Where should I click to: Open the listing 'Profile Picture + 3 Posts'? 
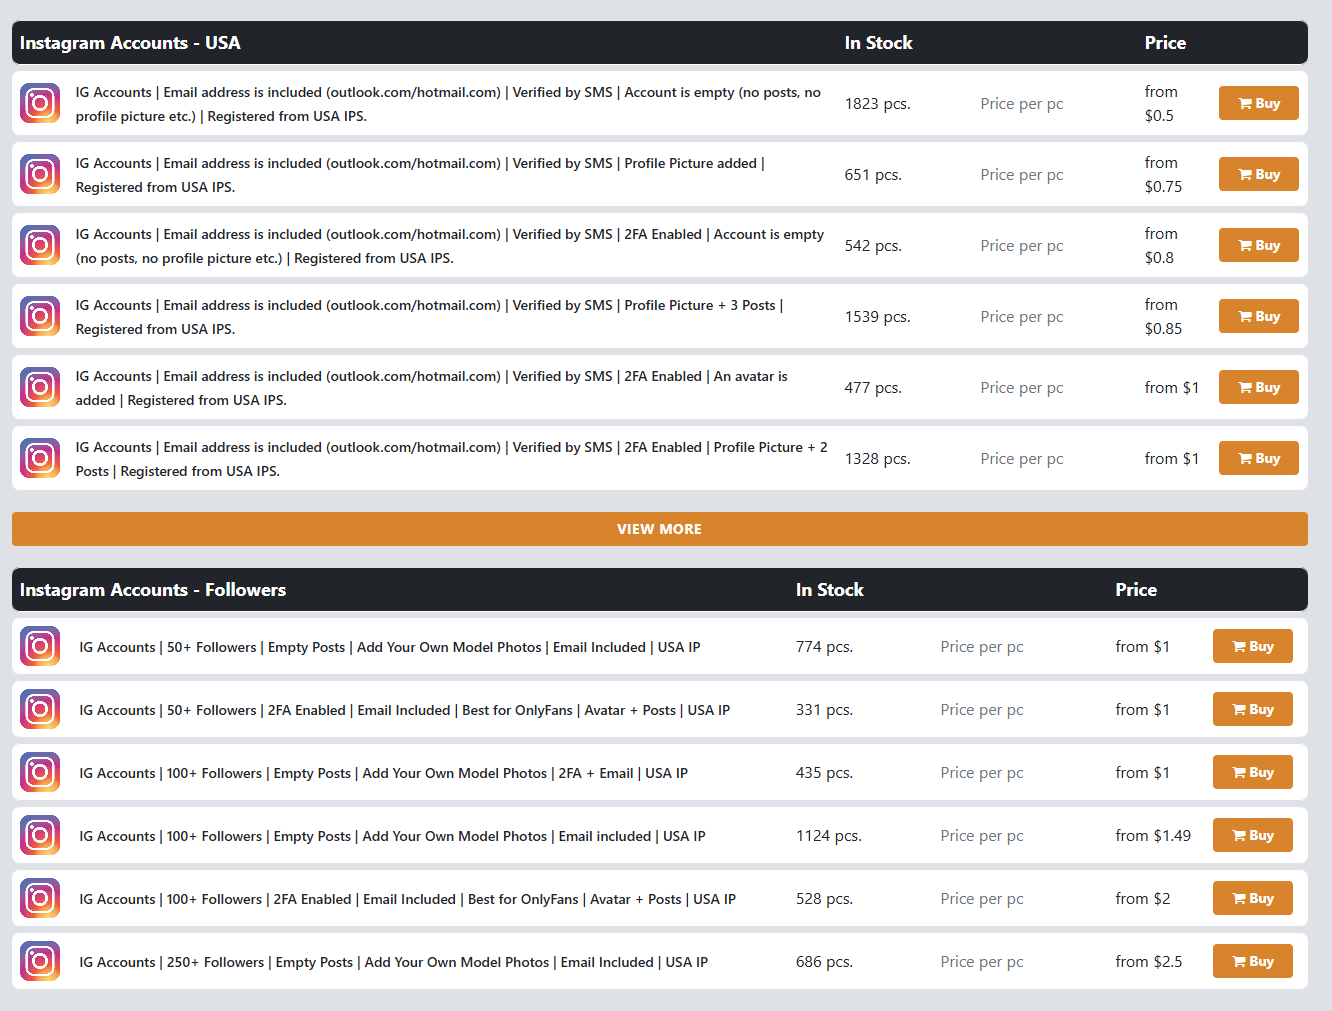click(x=429, y=317)
